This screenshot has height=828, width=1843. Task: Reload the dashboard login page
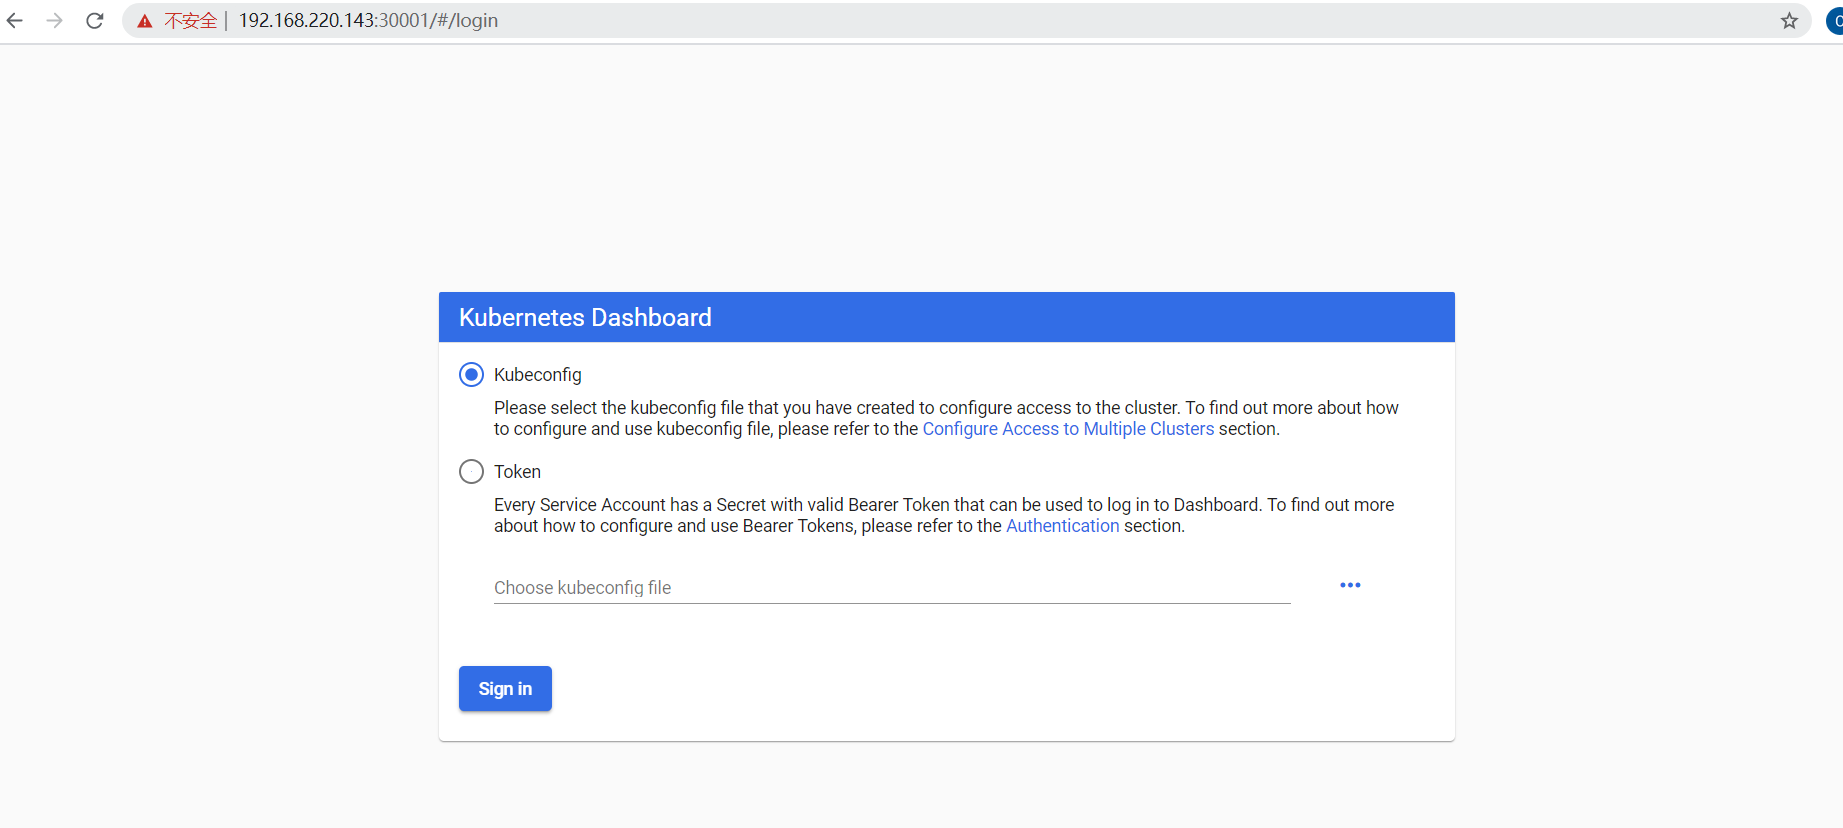point(95,21)
